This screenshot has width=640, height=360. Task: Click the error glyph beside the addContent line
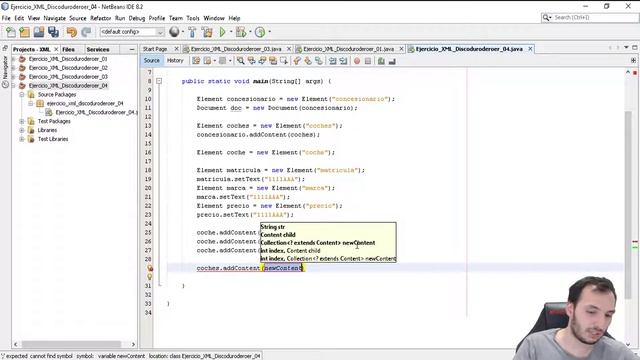(150, 268)
